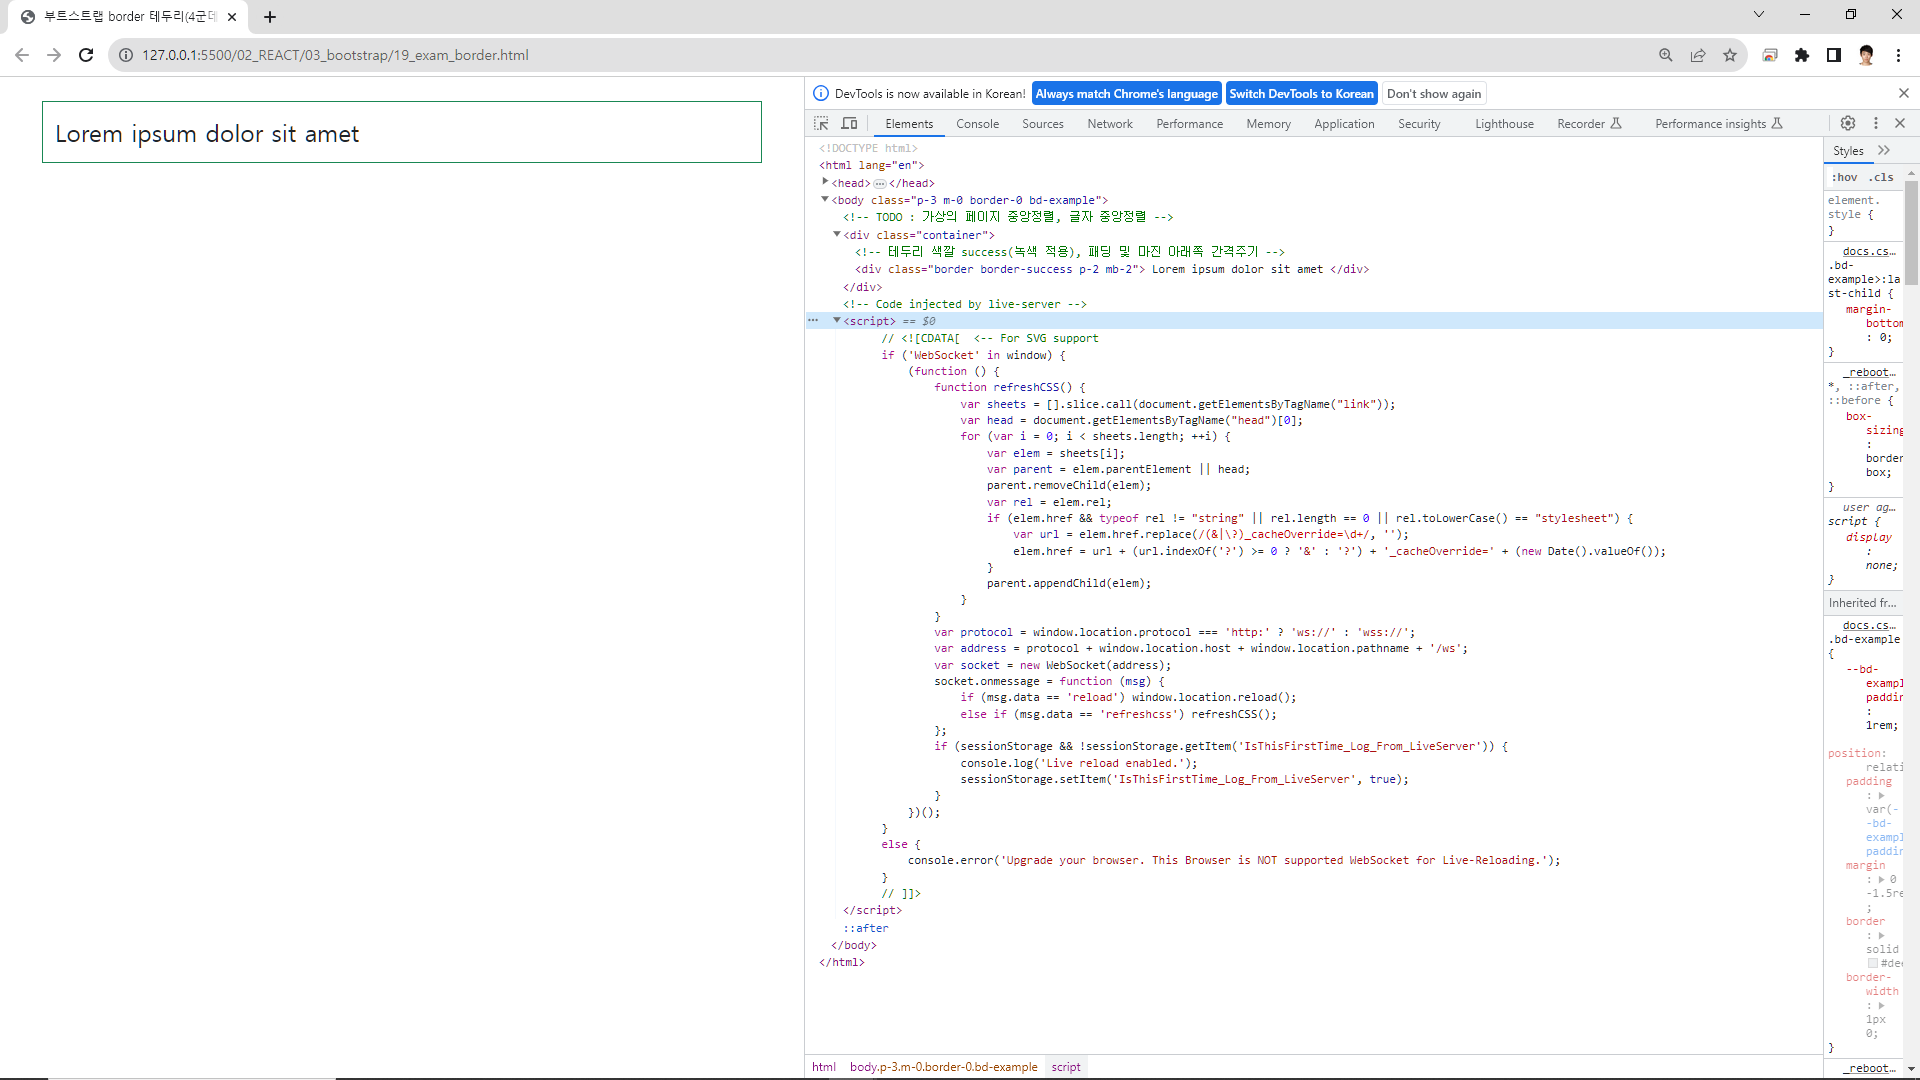Expand the head element node

coord(825,182)
